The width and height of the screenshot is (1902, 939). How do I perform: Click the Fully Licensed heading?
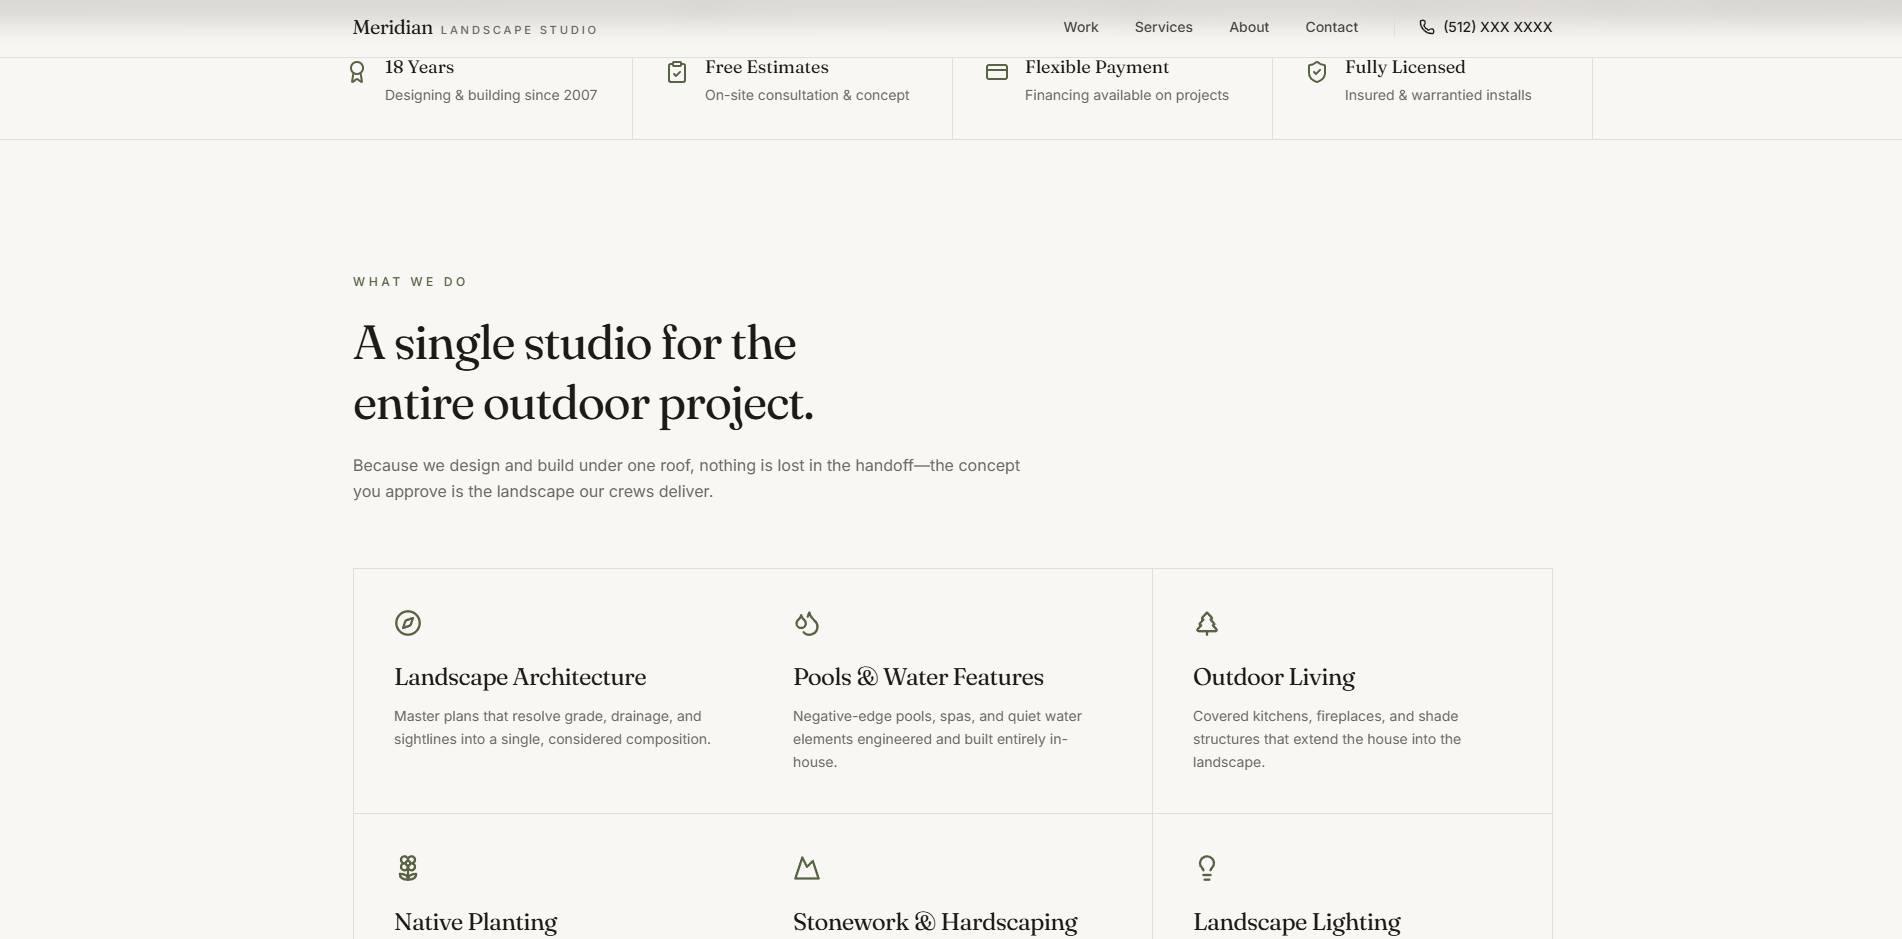pos(1405,67)
